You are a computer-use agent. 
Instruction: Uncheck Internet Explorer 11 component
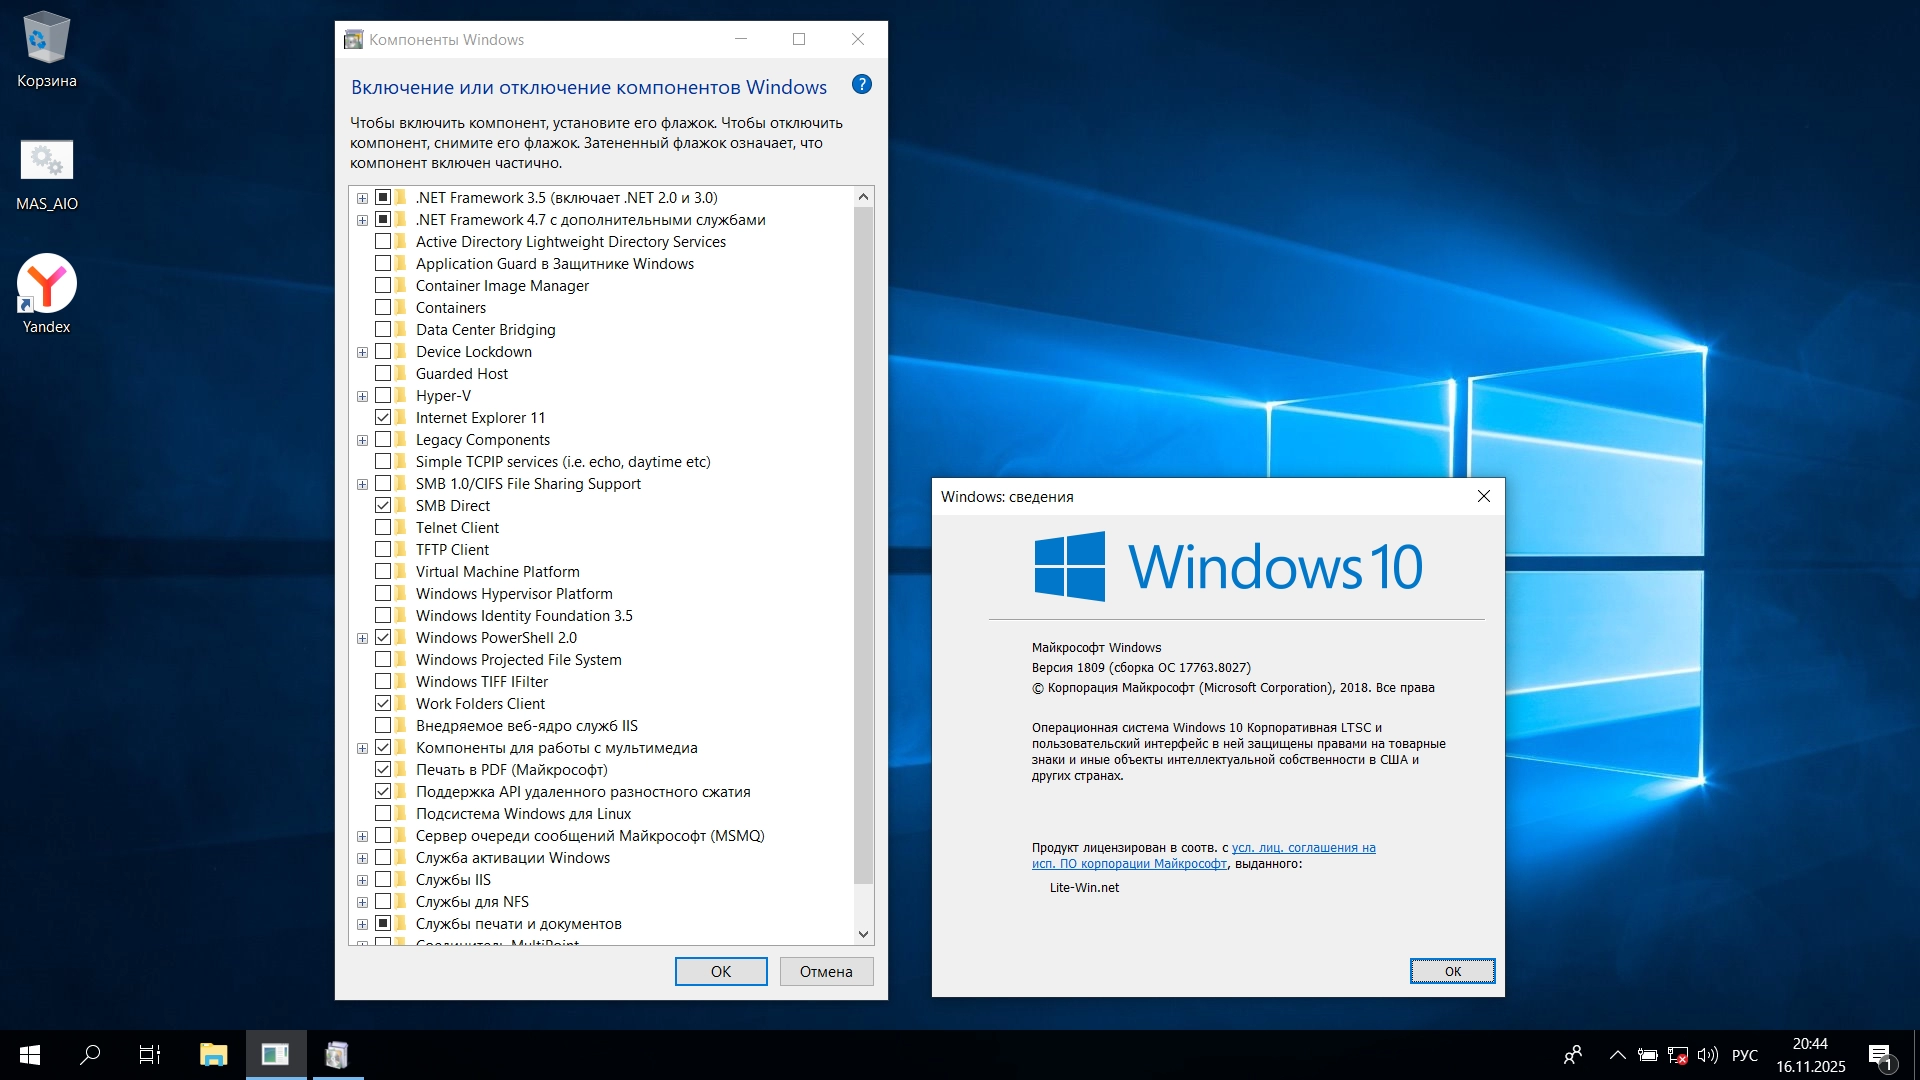tap(383, 417)
